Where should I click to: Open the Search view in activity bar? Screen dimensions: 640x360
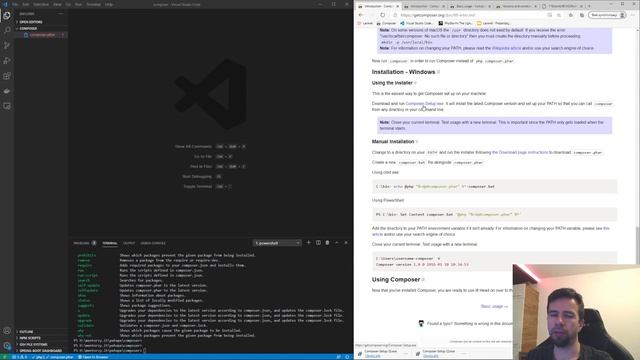click(7, 30)
